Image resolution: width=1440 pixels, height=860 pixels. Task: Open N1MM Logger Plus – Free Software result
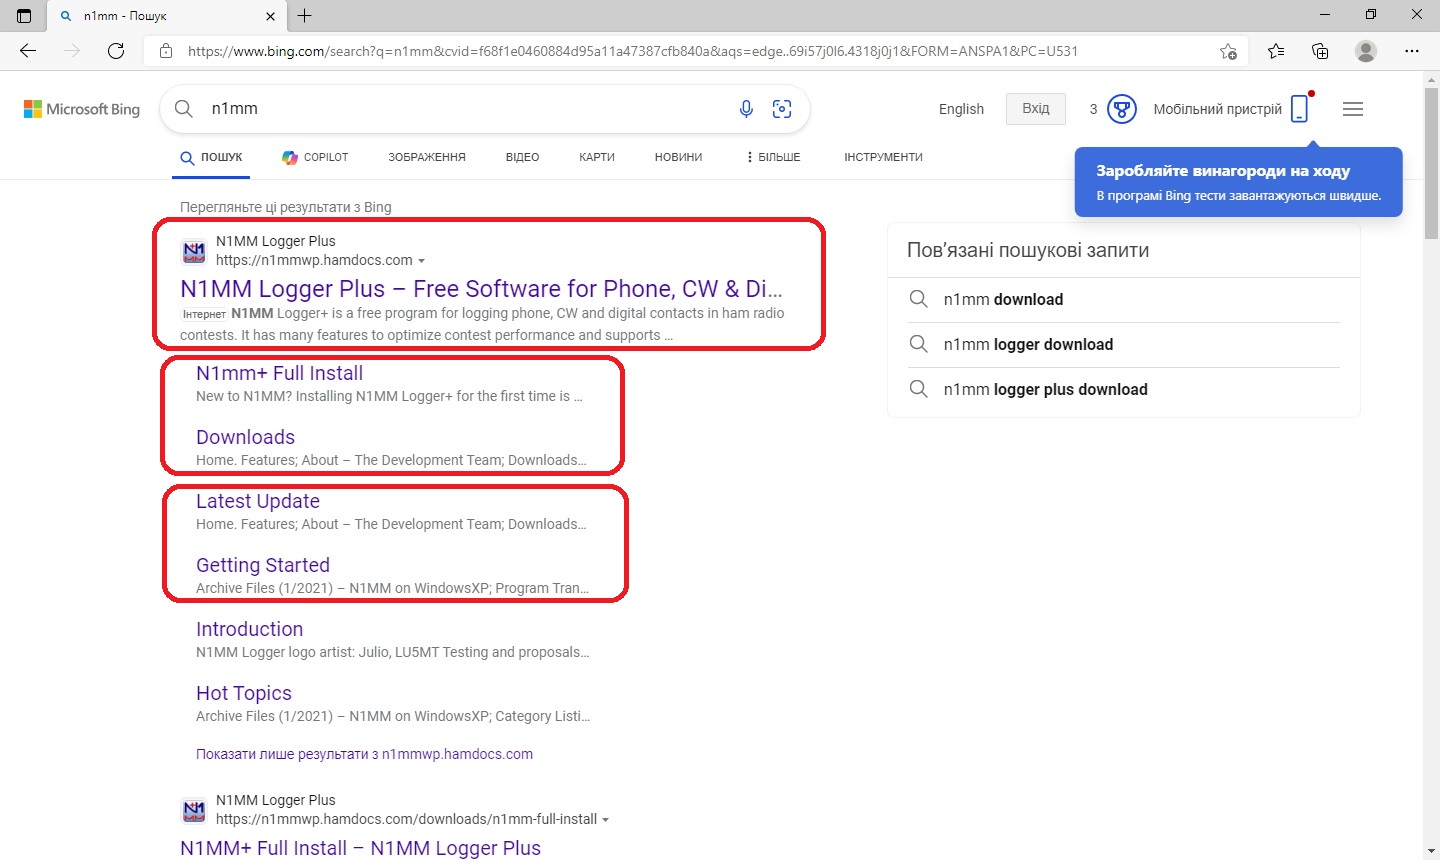point(481,289)
